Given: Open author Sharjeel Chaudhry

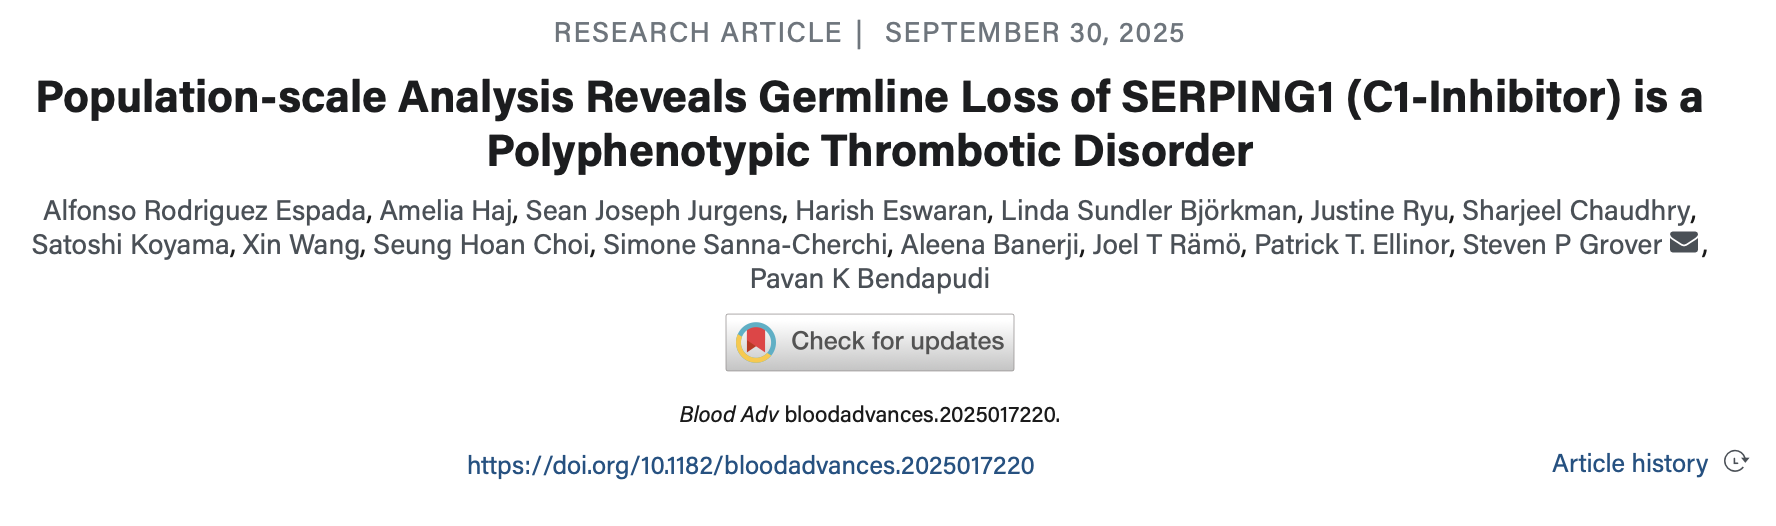Looking at the screenshot, I should click(1576, 211).
